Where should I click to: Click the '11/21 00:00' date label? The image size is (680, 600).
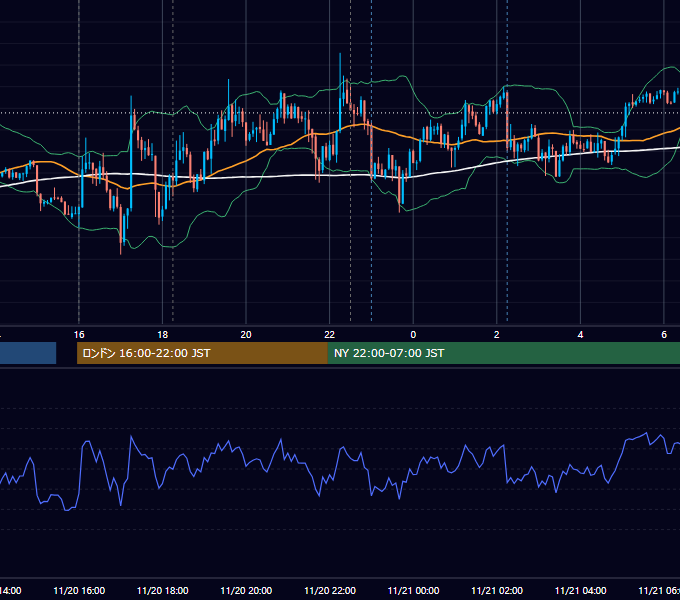(413, 590)
